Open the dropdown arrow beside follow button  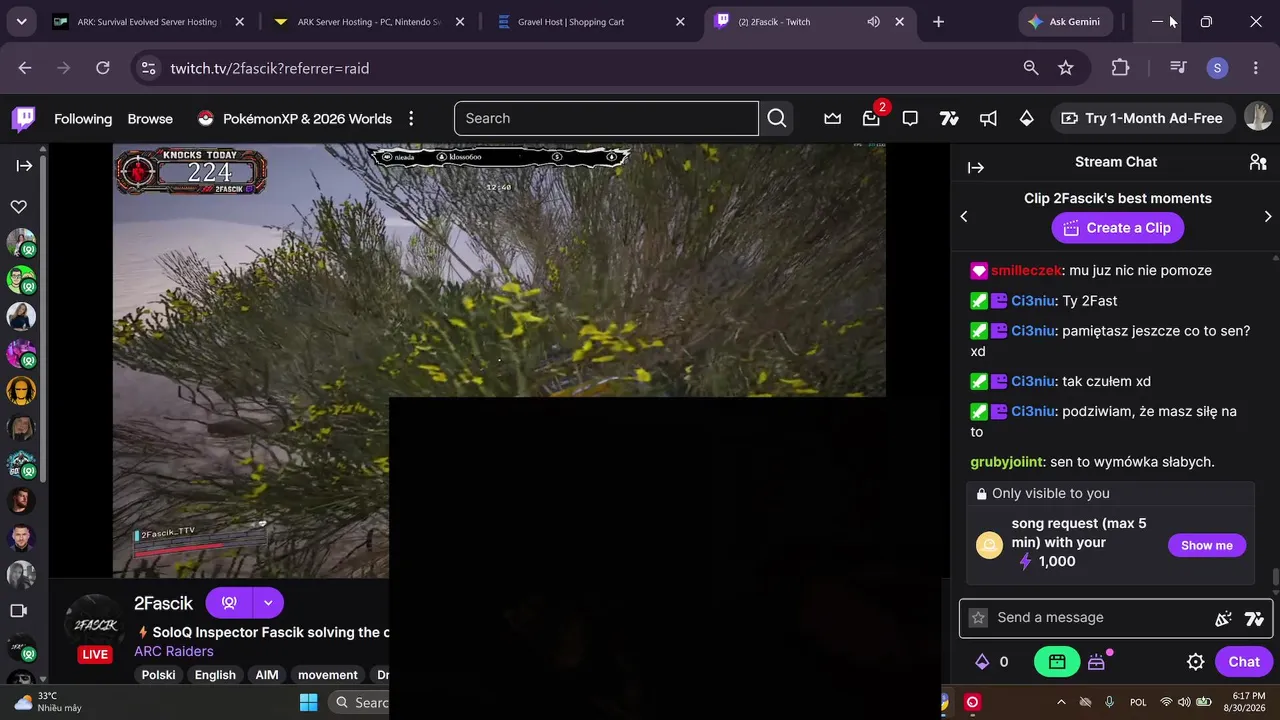click(268, 603)
